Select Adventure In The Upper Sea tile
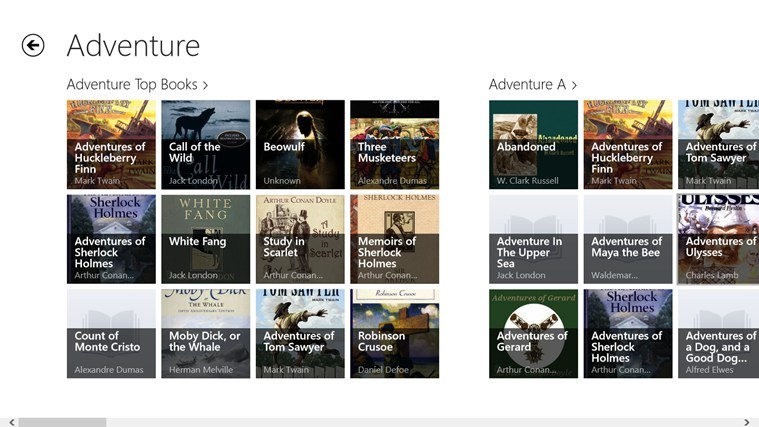Image resolution: width=759 pixels, height=427 pixels. coord(533,239)
